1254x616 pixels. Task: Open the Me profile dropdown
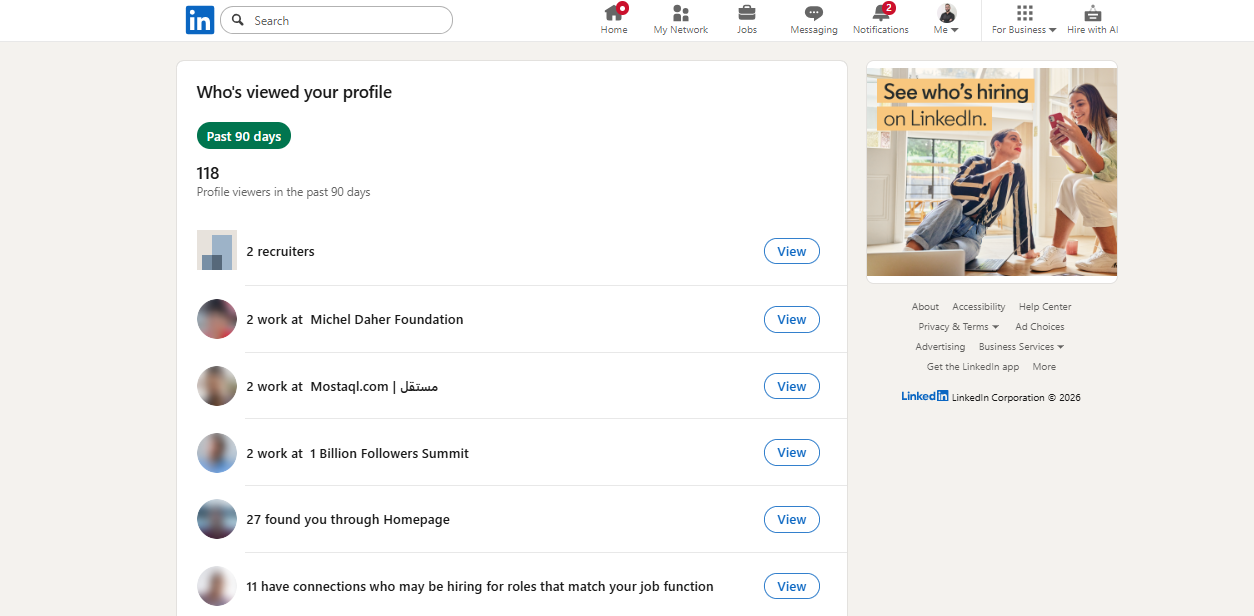944,18
